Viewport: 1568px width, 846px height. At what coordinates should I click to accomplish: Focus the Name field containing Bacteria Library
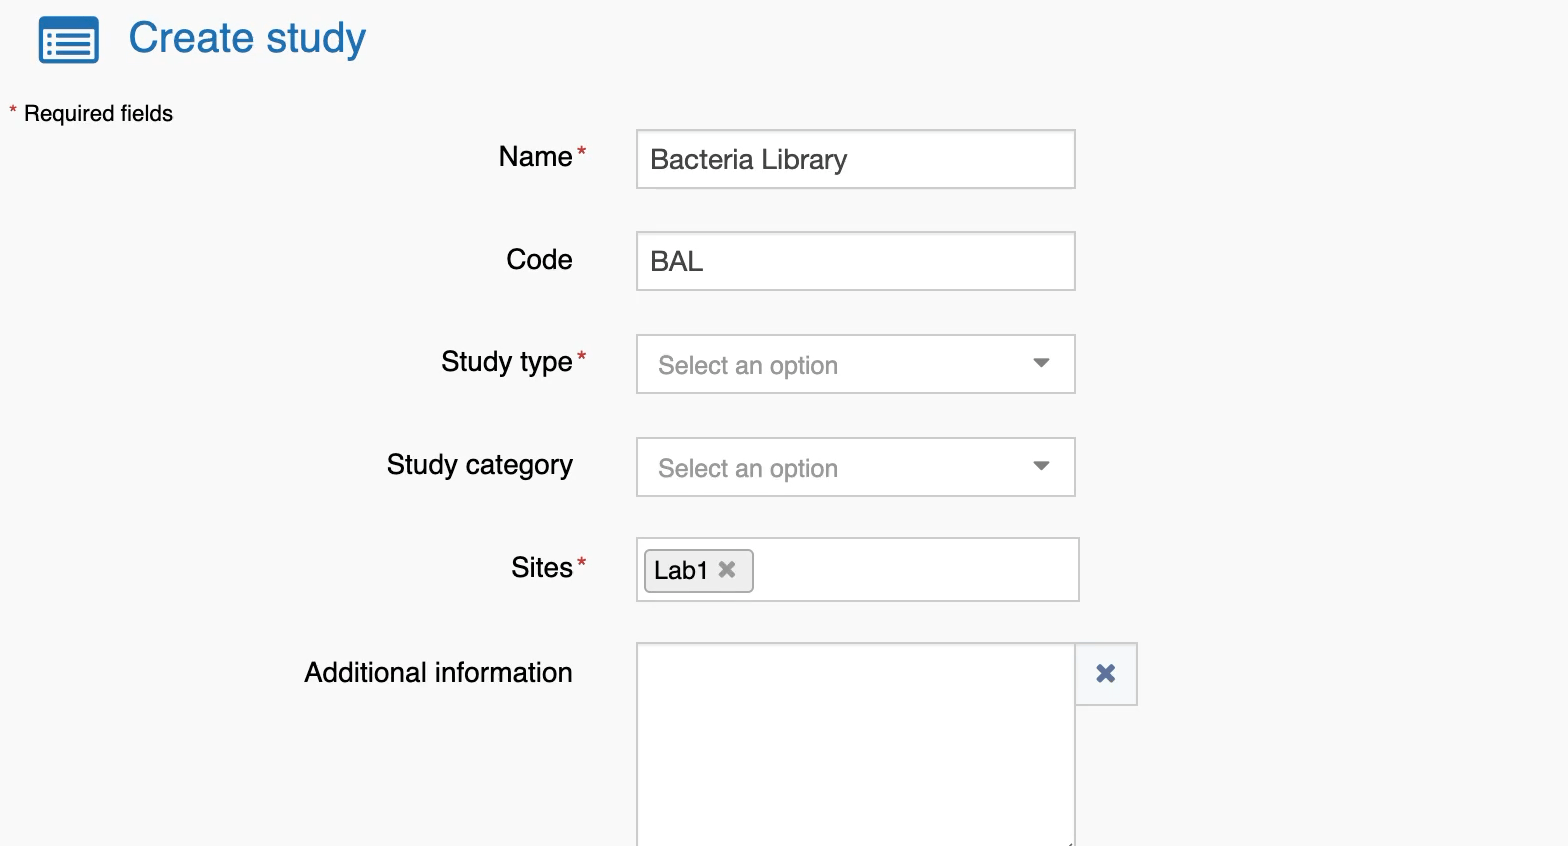click(855, 159)
